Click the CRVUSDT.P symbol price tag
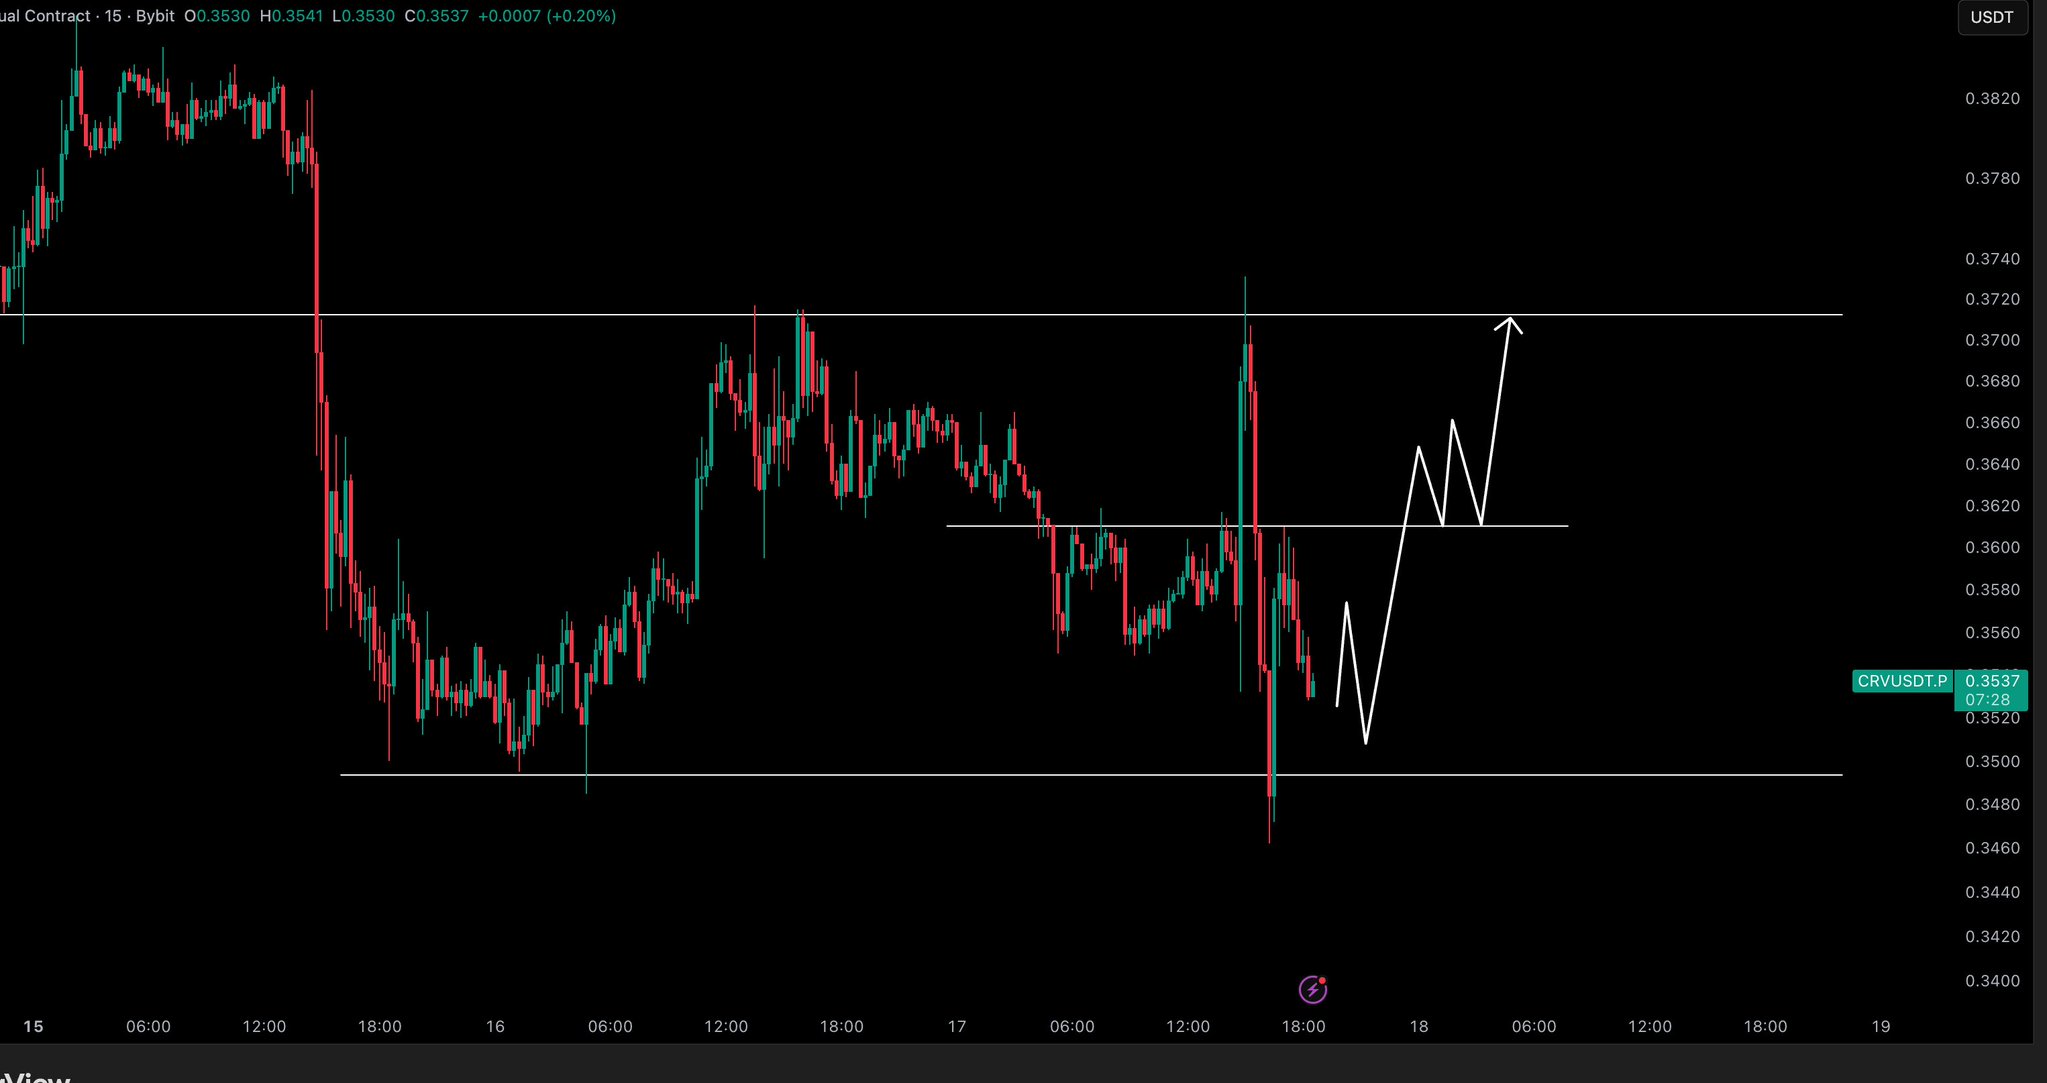The image size is (2047, 1083). (x=1902, y=681)
